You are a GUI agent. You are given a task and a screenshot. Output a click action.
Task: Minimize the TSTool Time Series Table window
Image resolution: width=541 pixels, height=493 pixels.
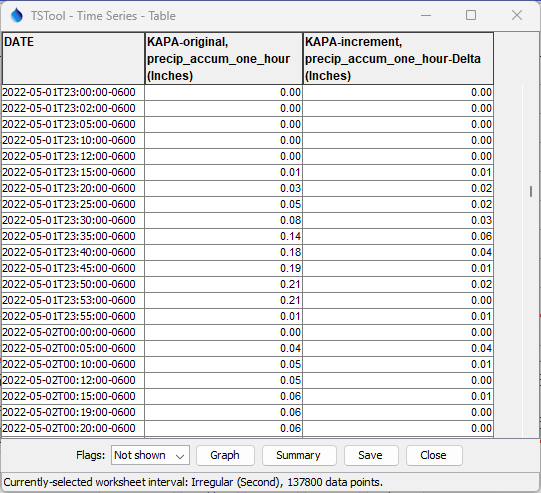426,16
